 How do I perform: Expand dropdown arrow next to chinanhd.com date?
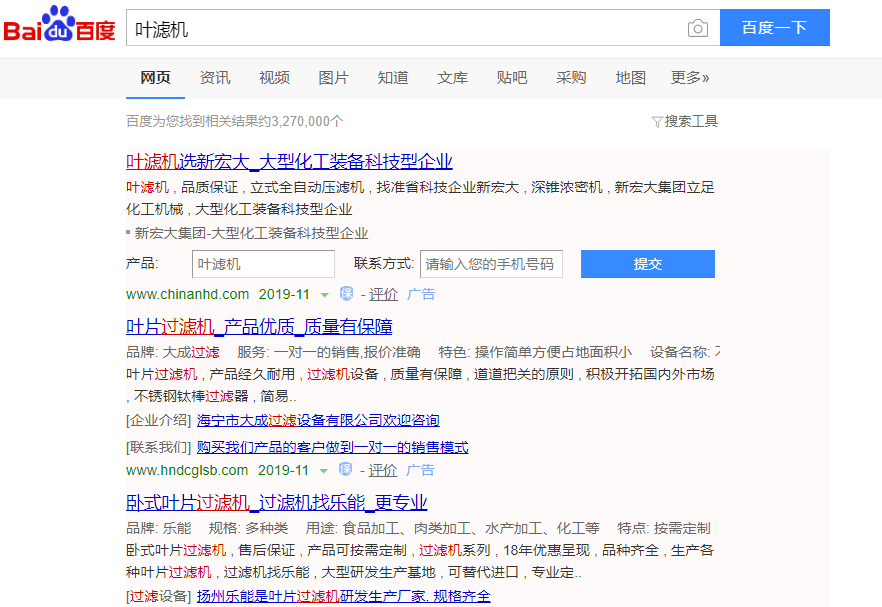[x=325, y=295]
